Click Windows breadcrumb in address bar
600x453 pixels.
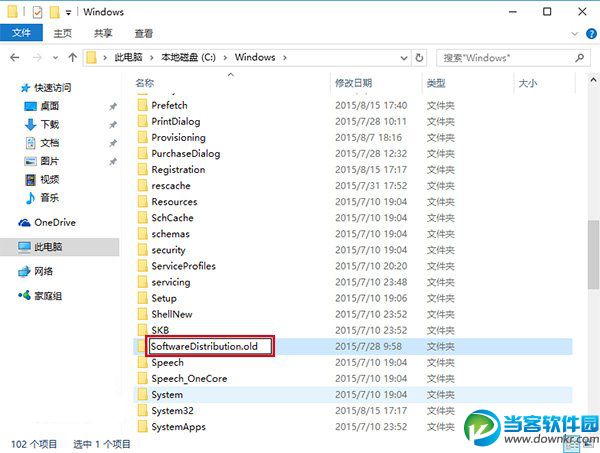(255, 57)
